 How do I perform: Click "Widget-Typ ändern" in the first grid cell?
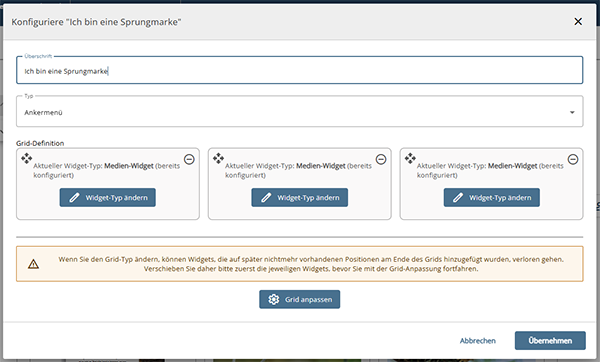[108, 197]
